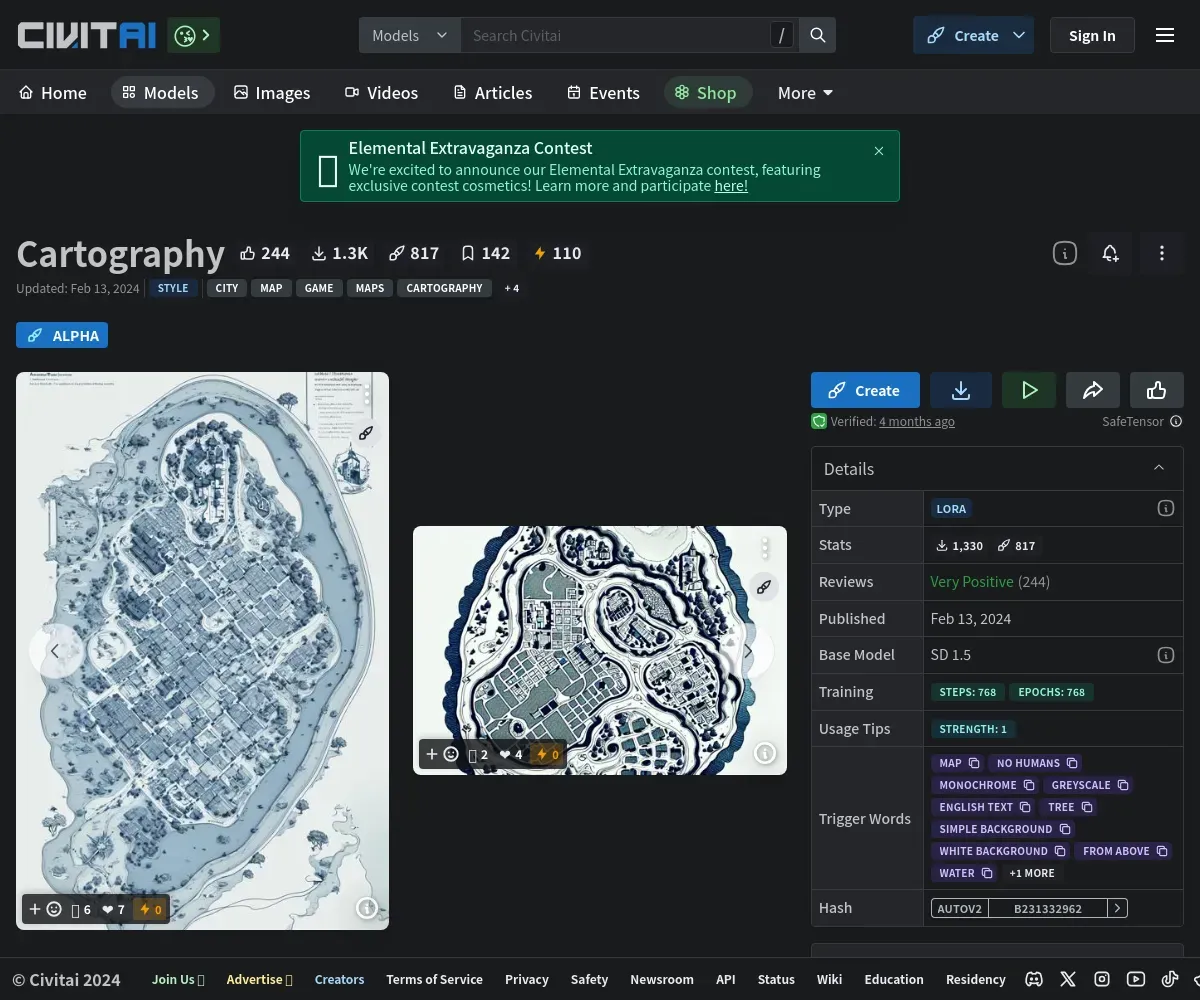
Task: Expand the +4 additional tags
Action: [511, 288]
